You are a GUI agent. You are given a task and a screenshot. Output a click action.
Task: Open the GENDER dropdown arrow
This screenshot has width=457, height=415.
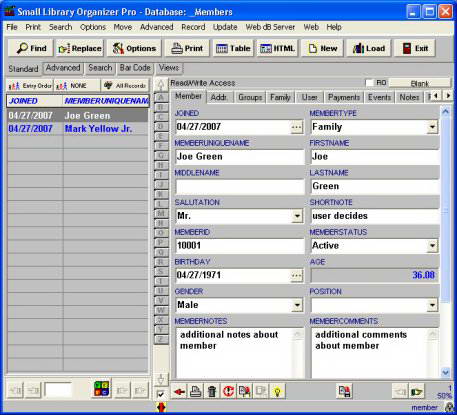tap(297, 305)
